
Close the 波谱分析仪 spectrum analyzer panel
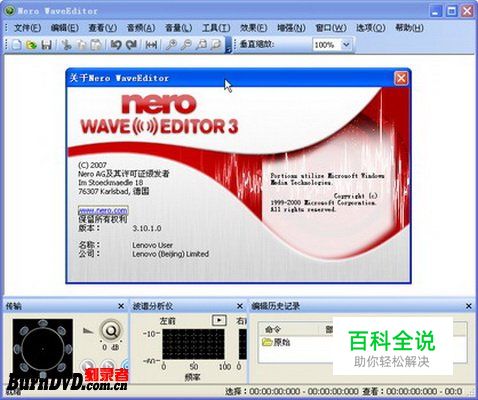[x=240, y=306]
